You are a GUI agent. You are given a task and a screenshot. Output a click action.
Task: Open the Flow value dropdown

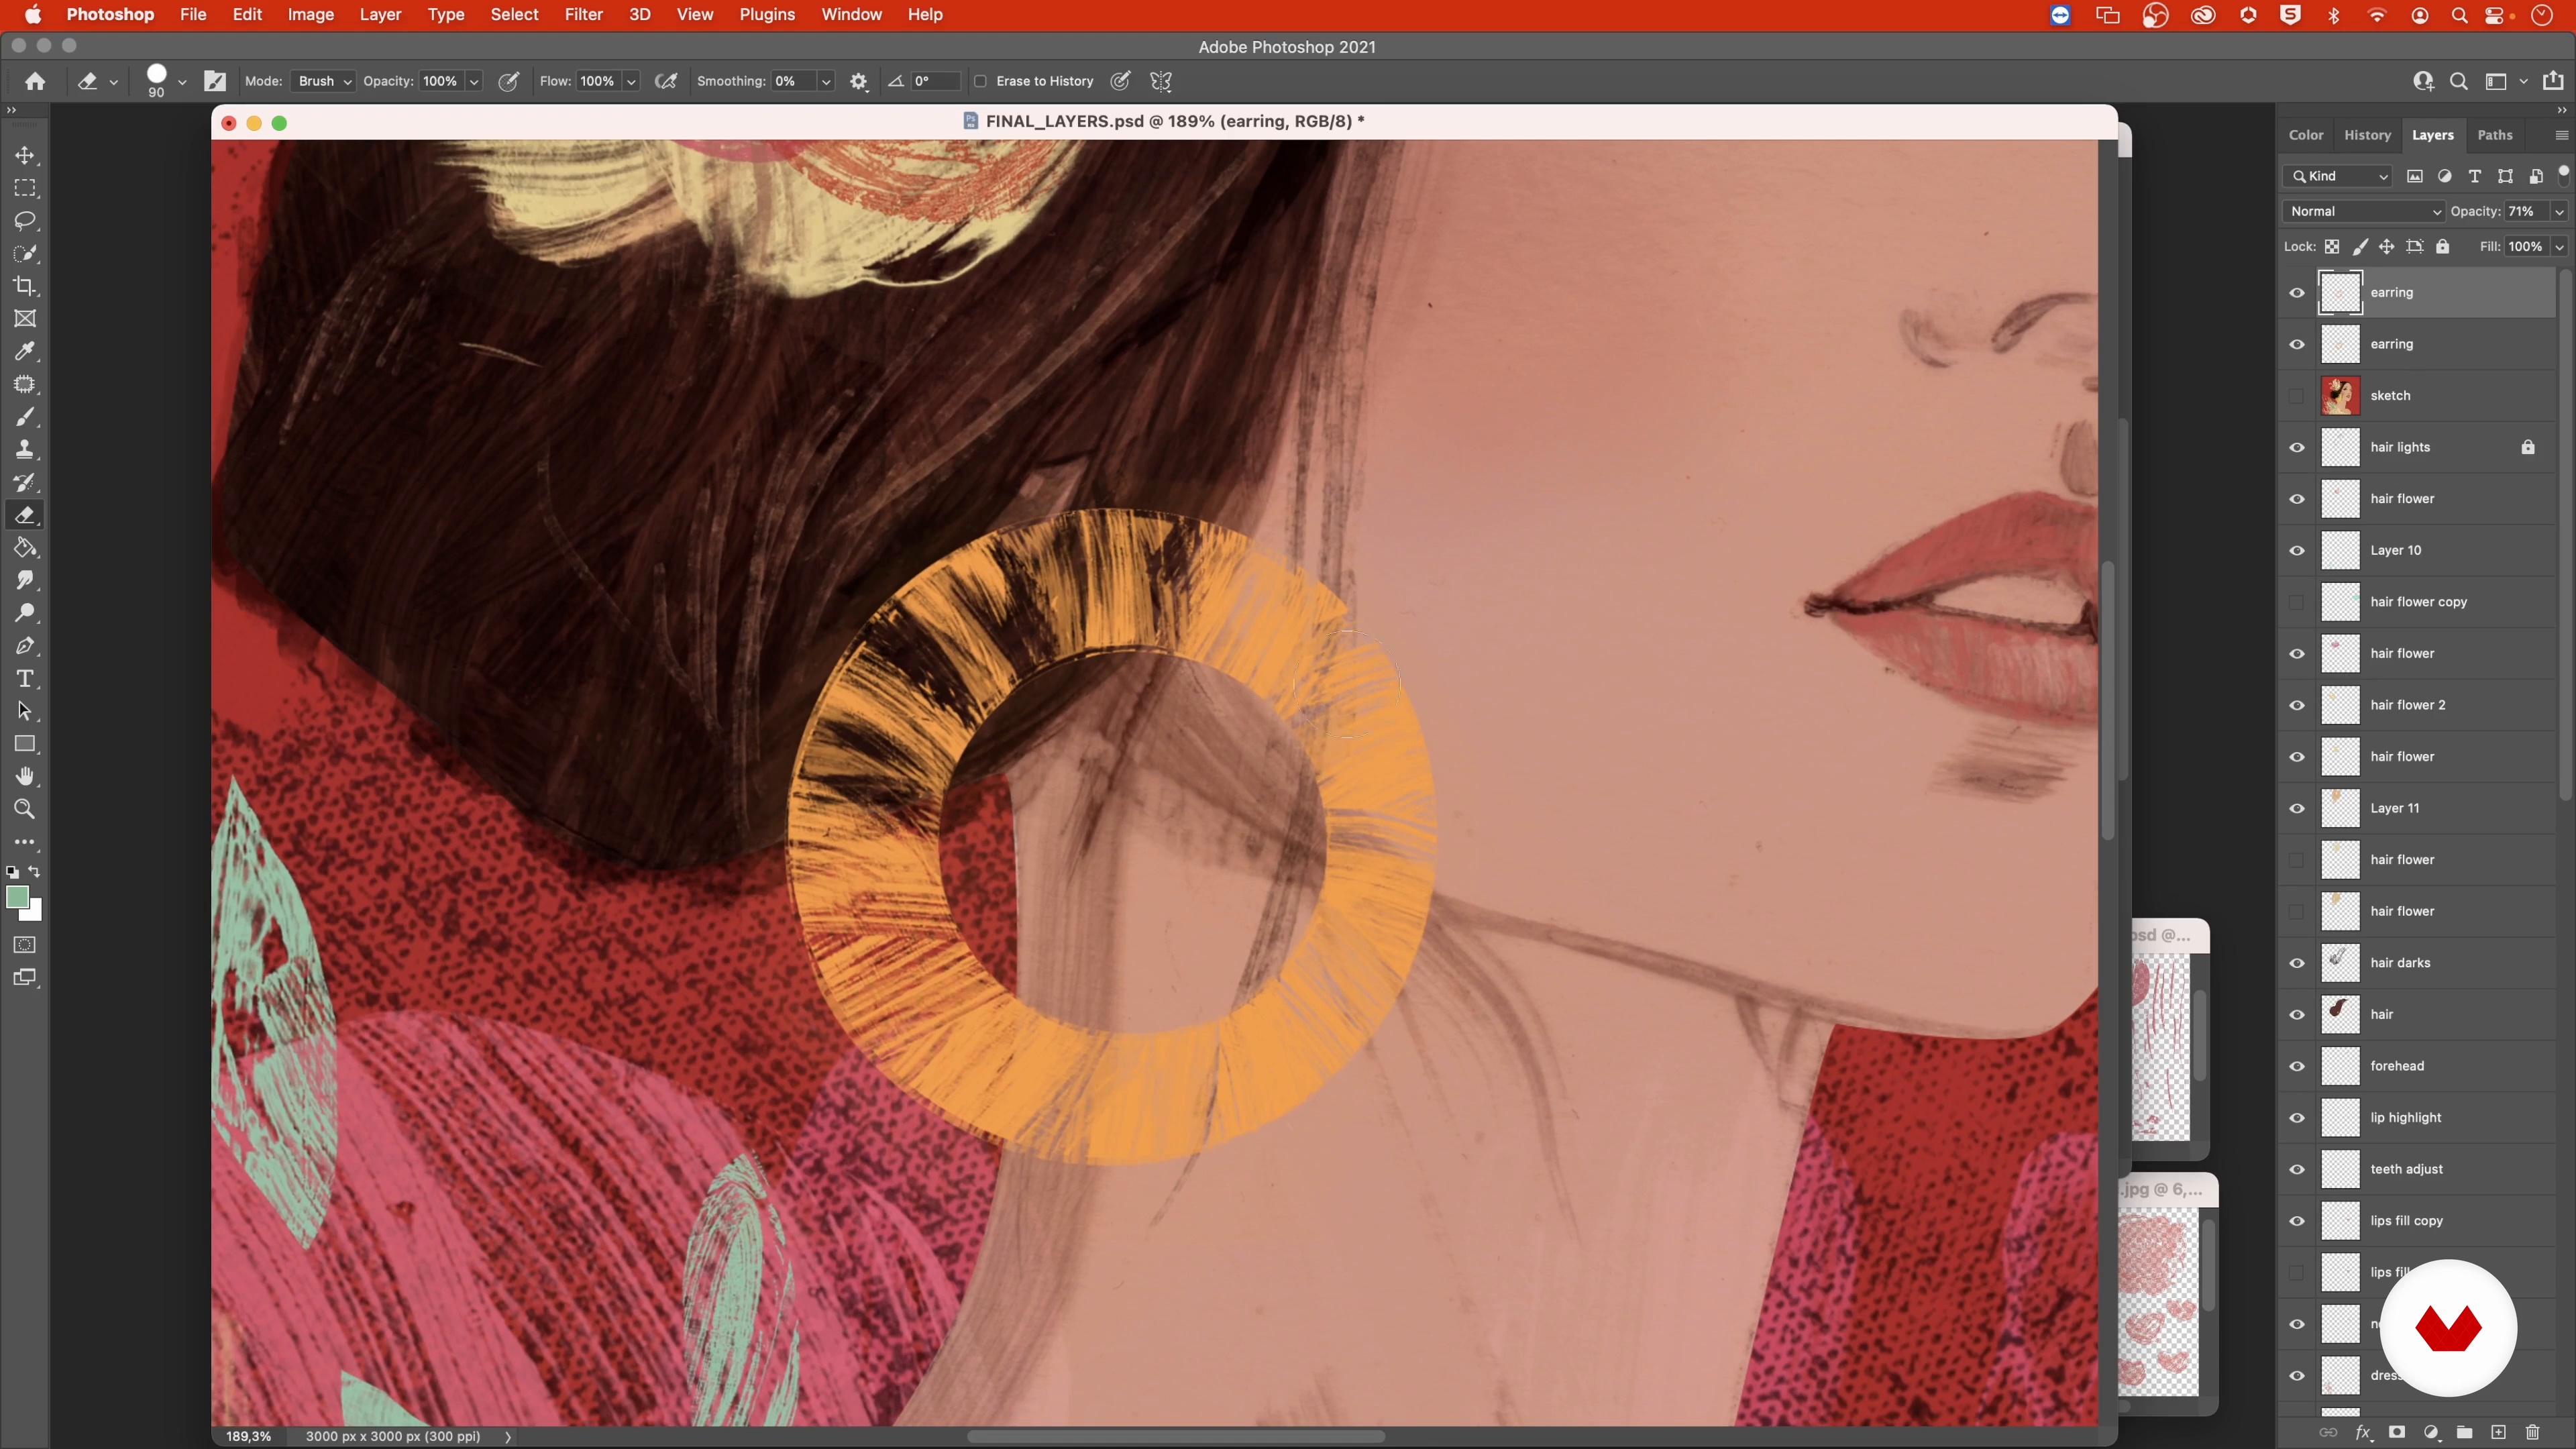point(631,82)
